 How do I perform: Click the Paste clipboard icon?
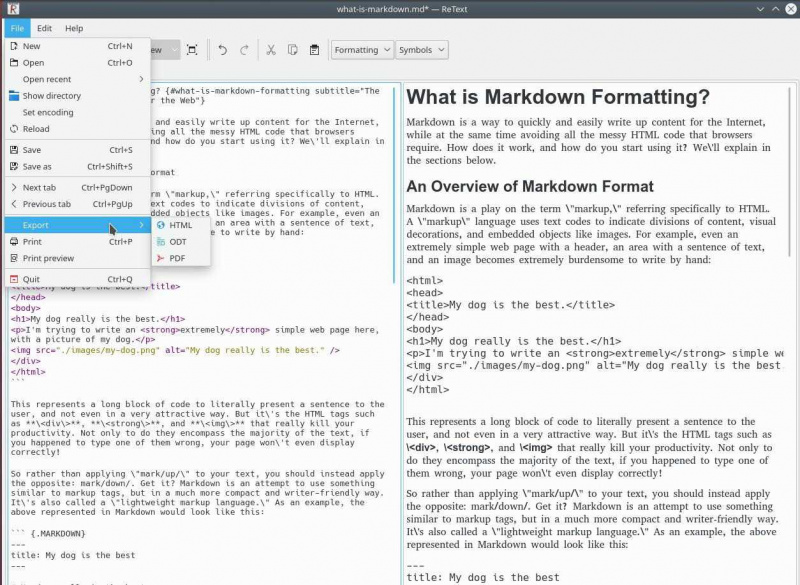pyautogui.click(x=314, y=49)
